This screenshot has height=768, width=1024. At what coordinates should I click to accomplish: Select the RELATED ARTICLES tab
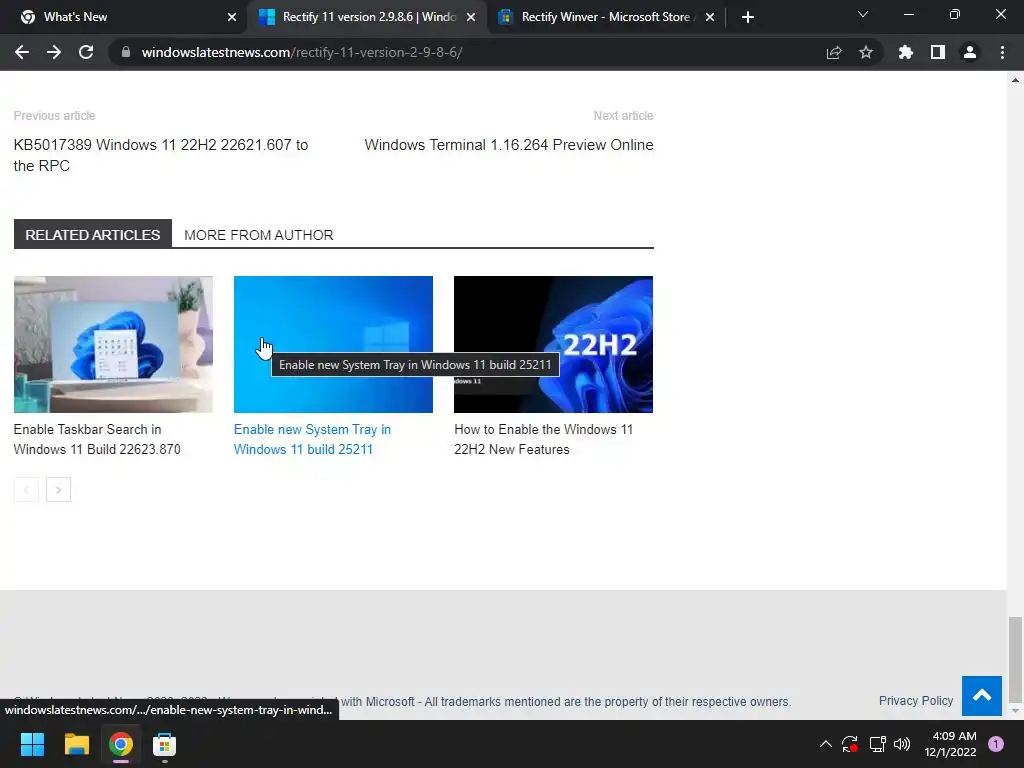(93, 234)
